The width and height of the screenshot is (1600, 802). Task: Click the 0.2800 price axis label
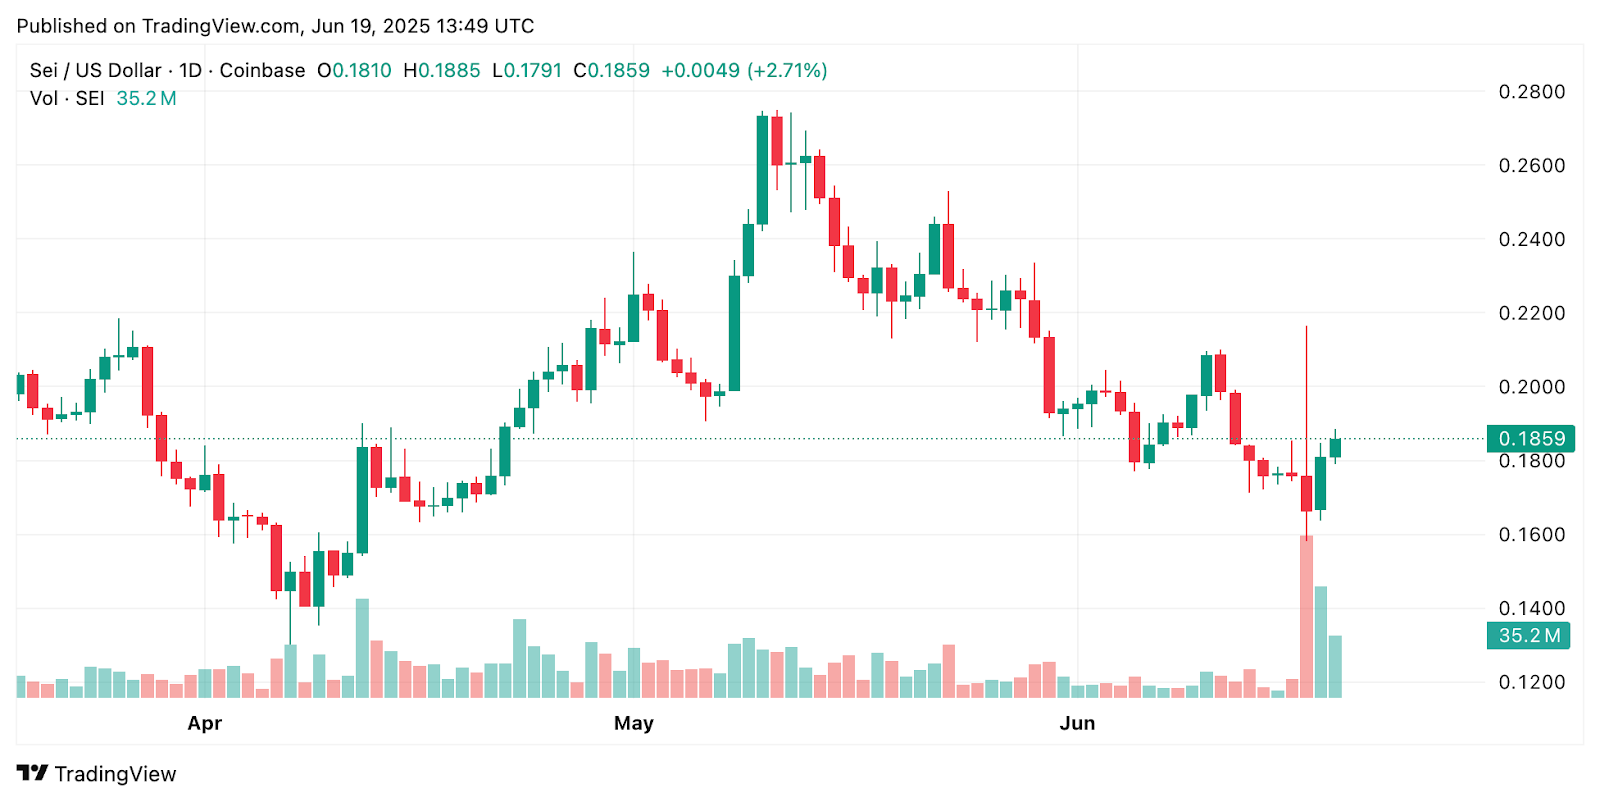pos(1531,92)
